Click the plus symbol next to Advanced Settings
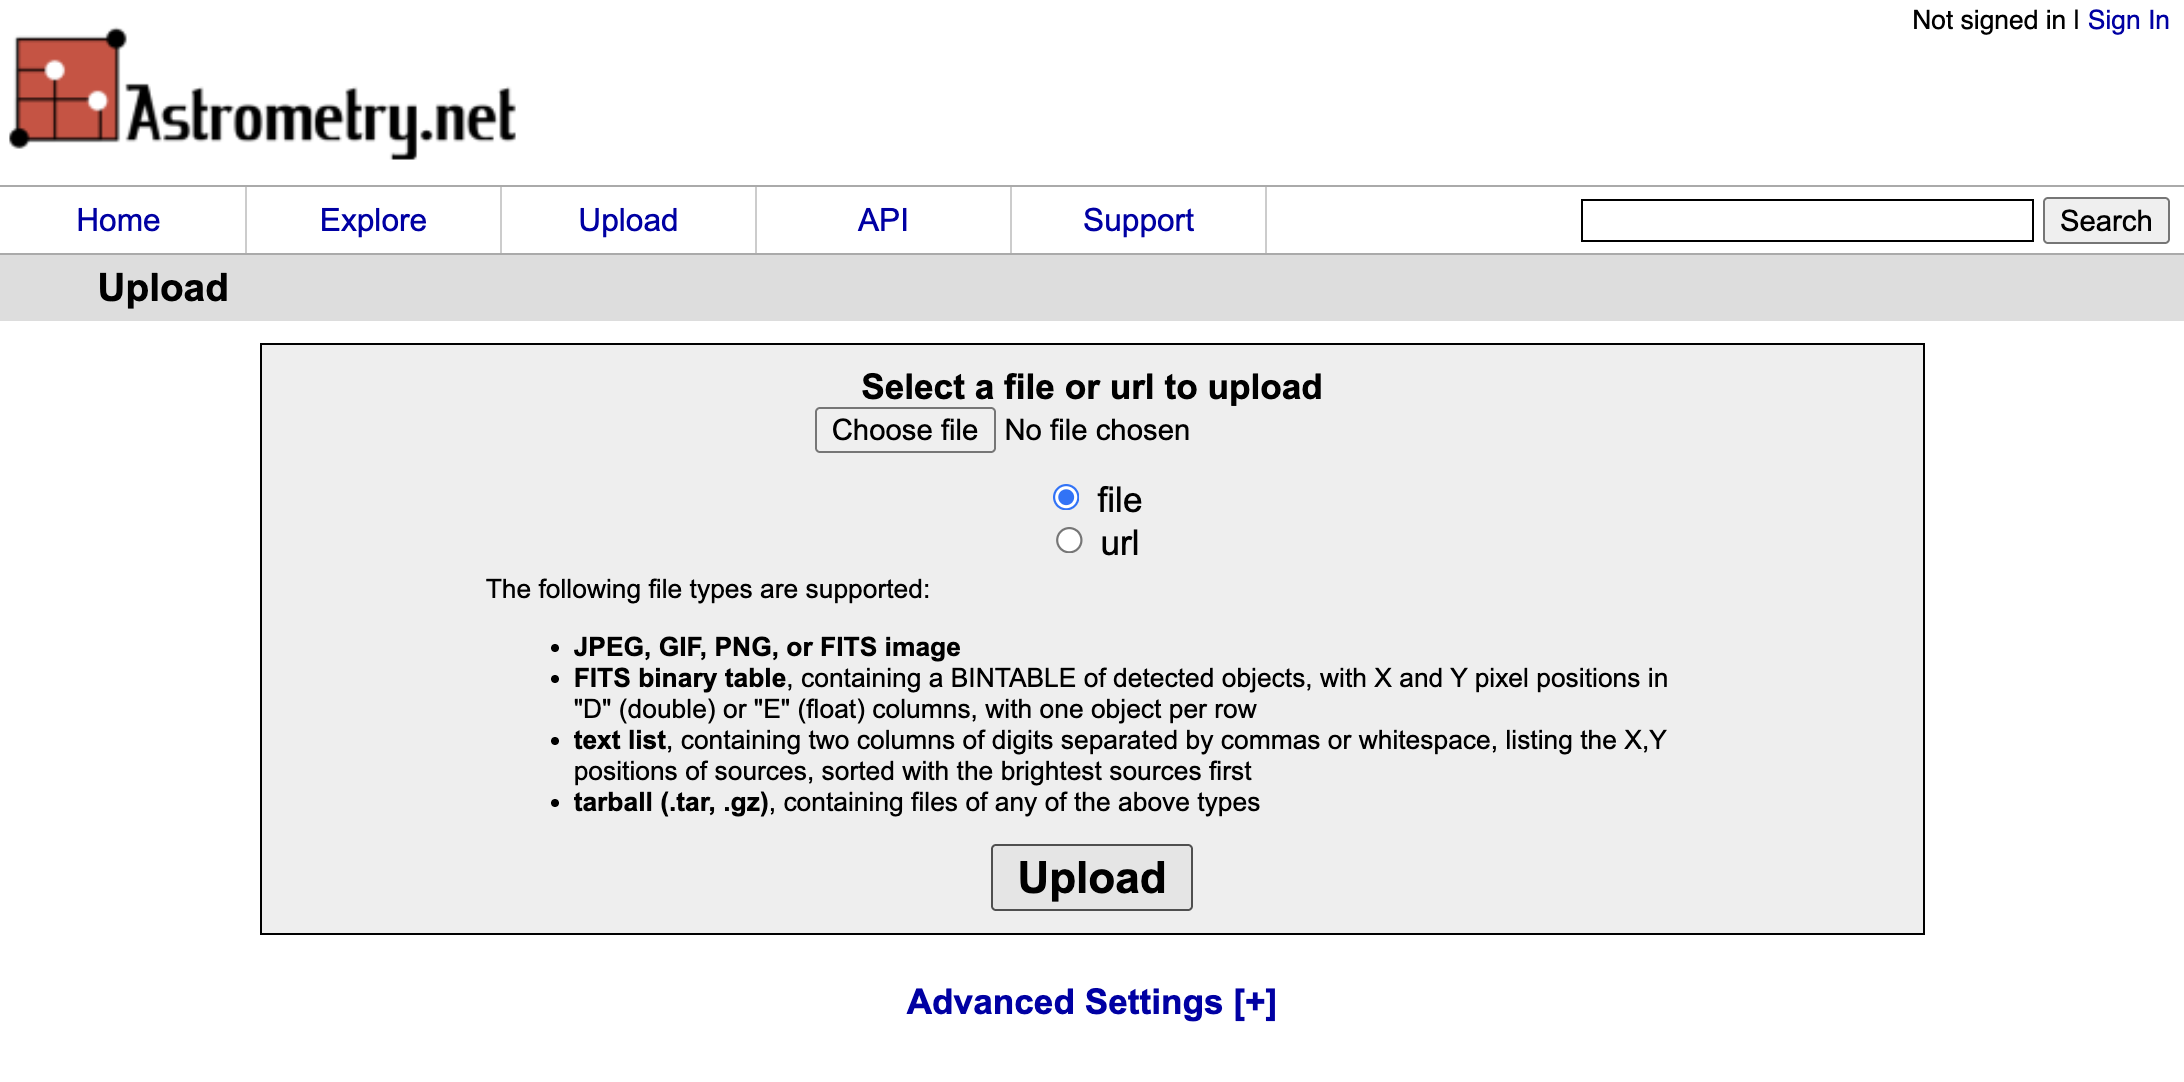Screen dimensions: 2184x1082 (1256, 1001)
